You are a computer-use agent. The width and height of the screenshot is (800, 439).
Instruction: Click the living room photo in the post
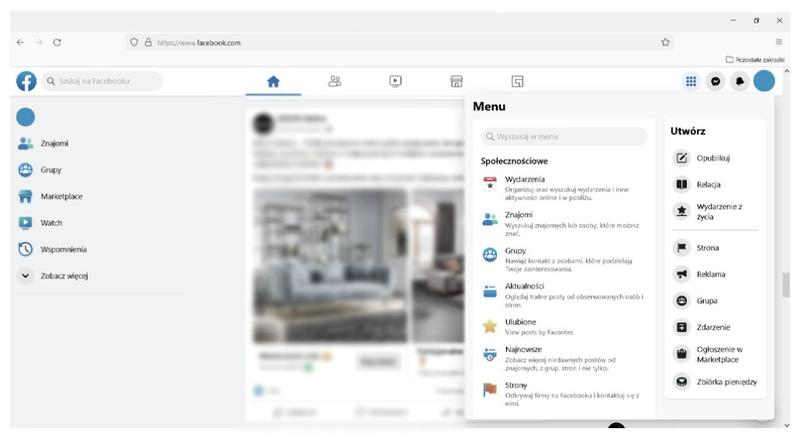click(330, 265)
